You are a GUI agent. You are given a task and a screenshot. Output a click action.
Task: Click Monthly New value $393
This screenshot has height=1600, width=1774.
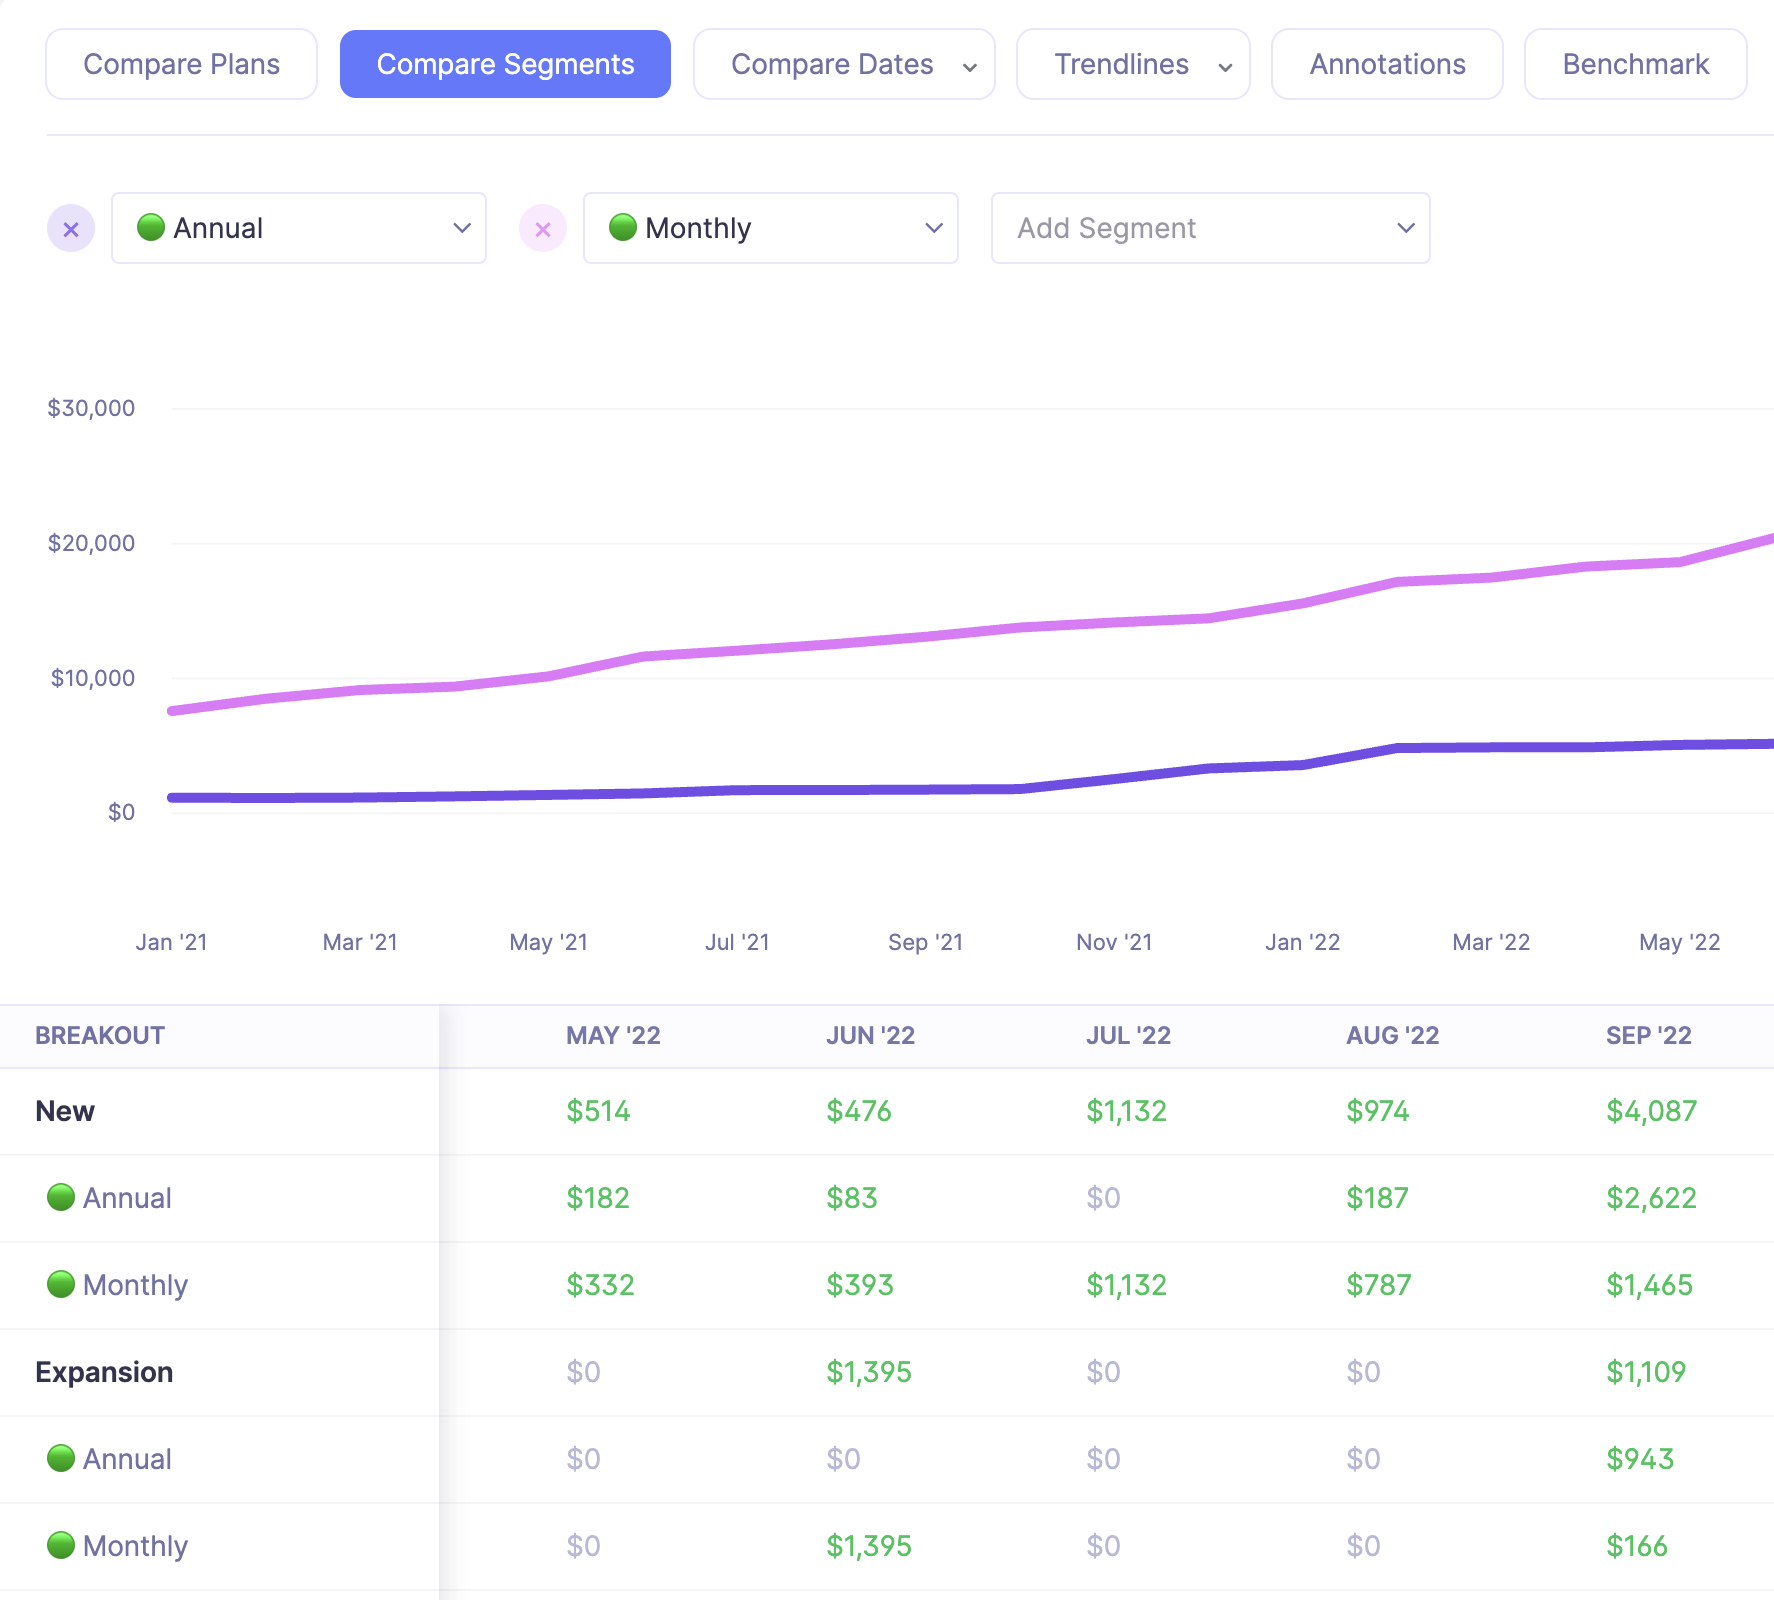pos(859,1285)
